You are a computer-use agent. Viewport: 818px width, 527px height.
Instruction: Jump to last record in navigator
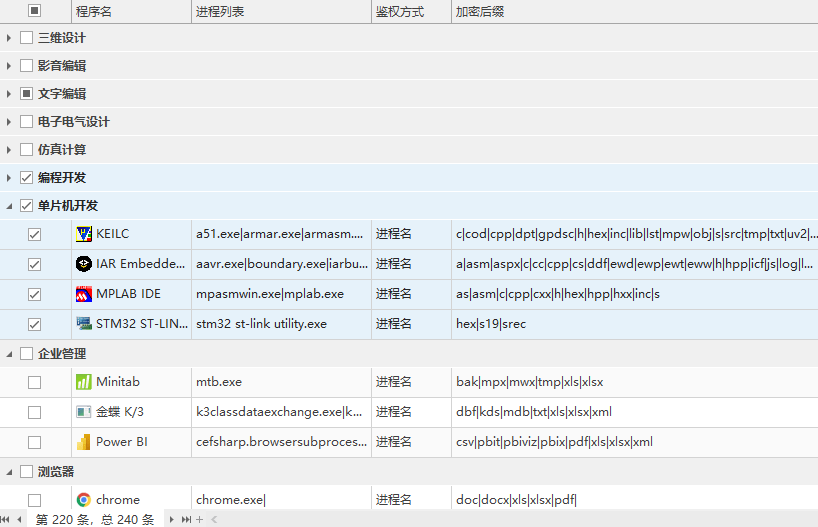[186, 519]
